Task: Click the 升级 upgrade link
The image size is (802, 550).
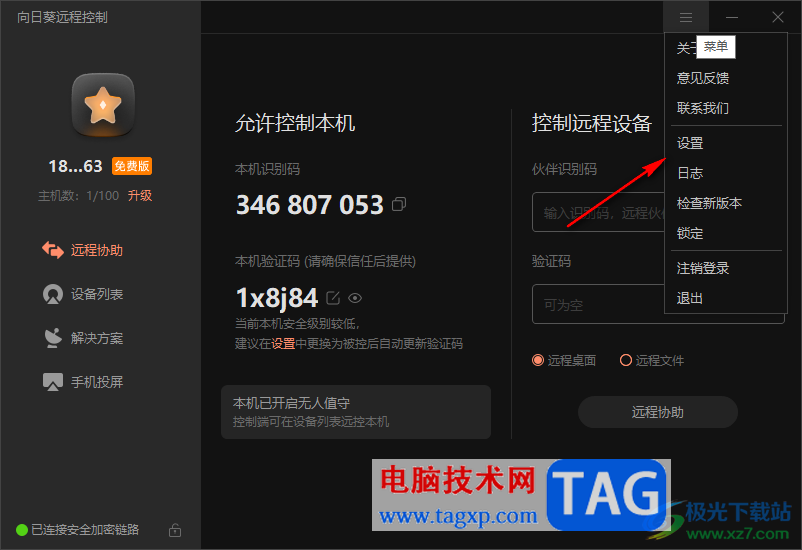Action: [x=140, y=195]
